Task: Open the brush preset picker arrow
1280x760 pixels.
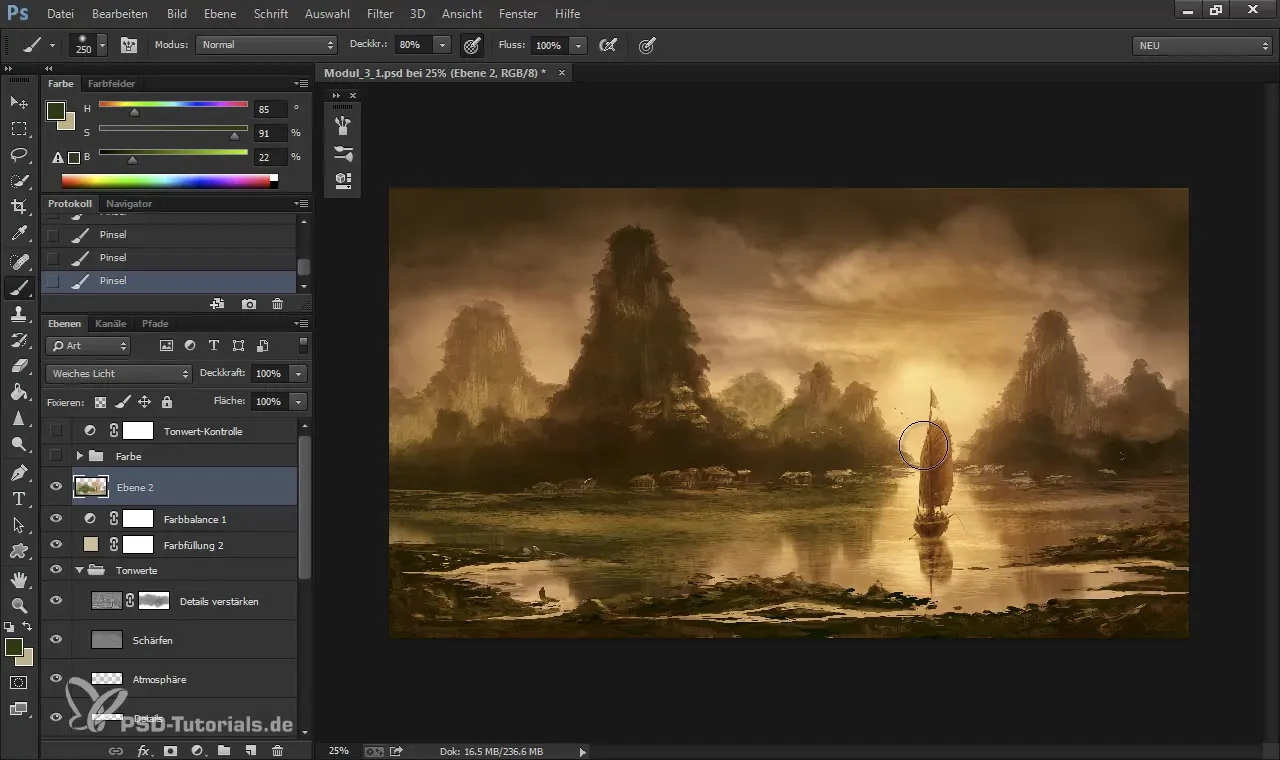Action: click(x=102, y=45)
